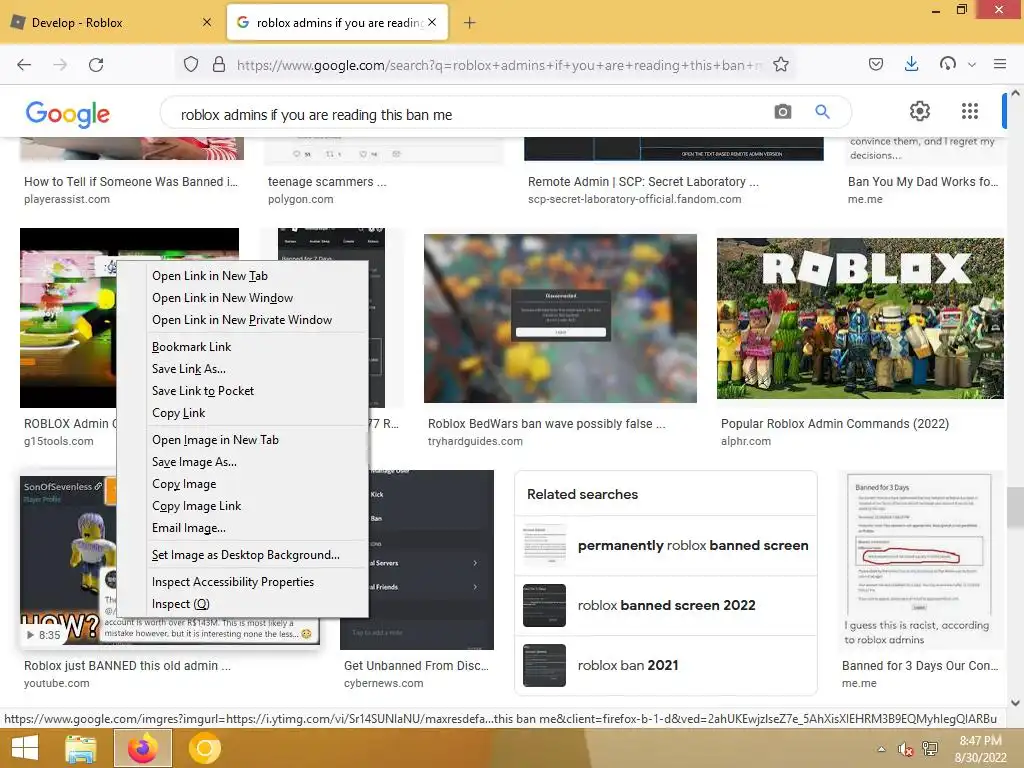Select Open Link in New Private Window
This screenshot has height=768, width=1024.
tap(243, 320)
